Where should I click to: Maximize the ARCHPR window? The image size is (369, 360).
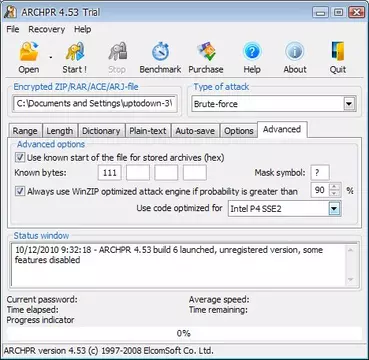coord(338,13)
